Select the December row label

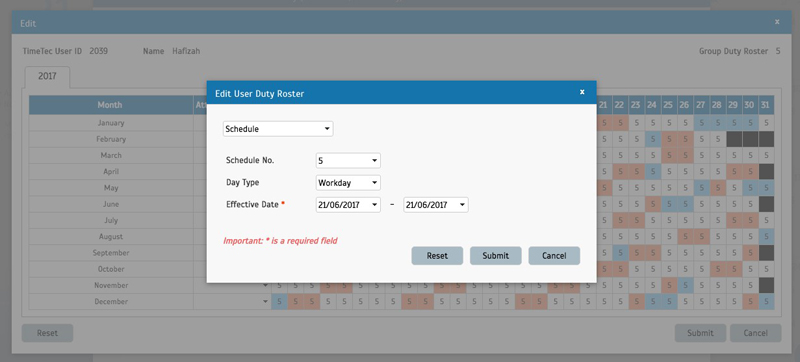tap(111, 302)
